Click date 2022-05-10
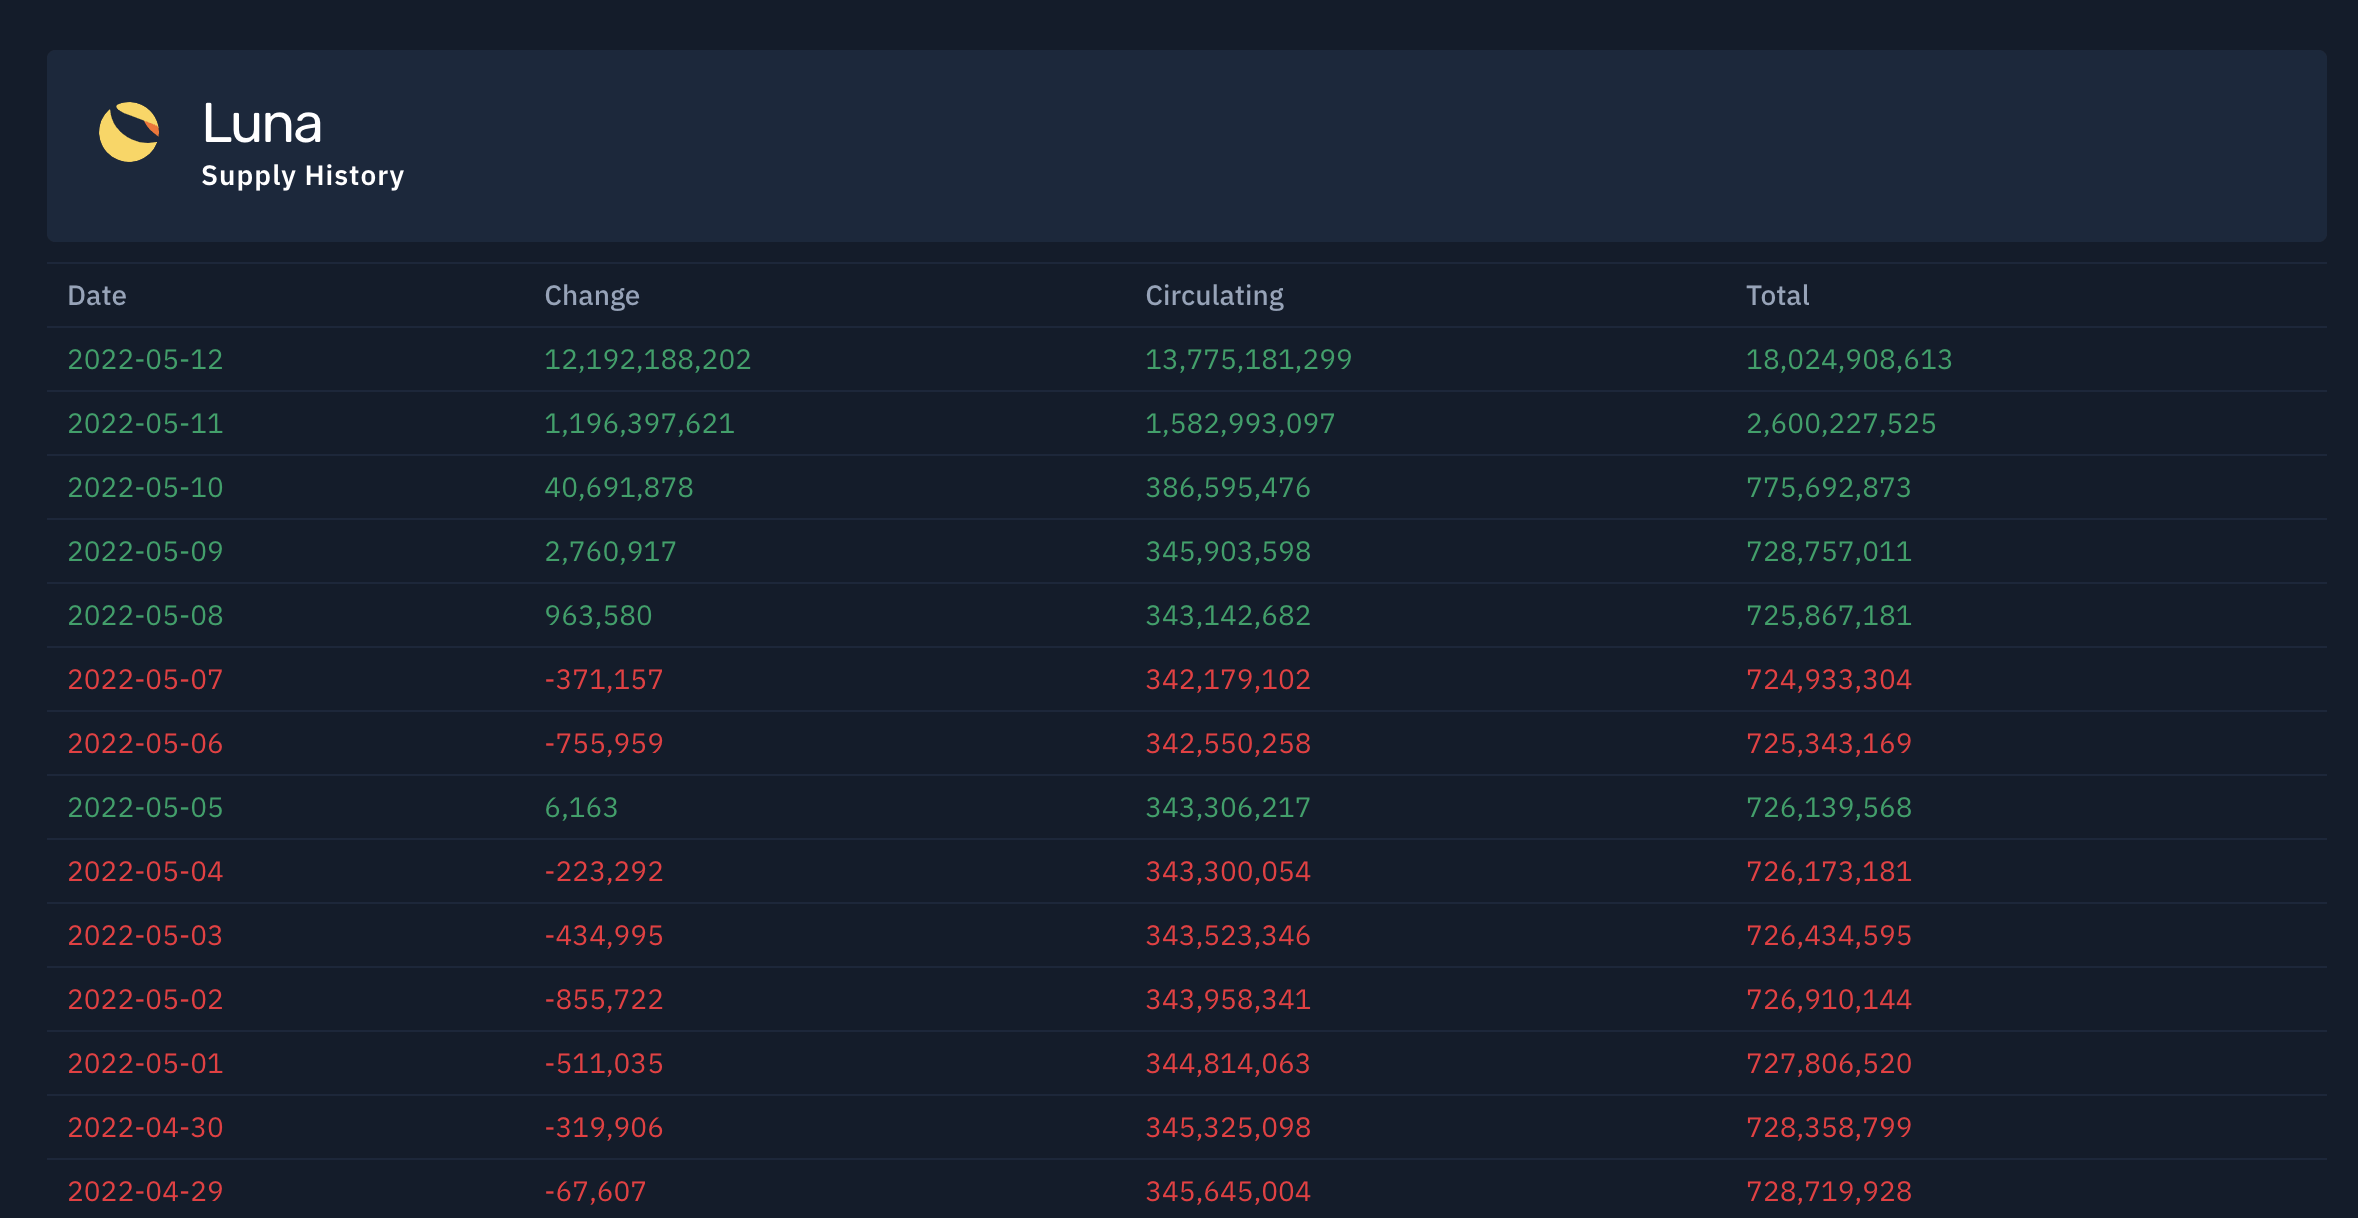The height and width of the screenshot is (1218, 2358). [x=145, y=488]
